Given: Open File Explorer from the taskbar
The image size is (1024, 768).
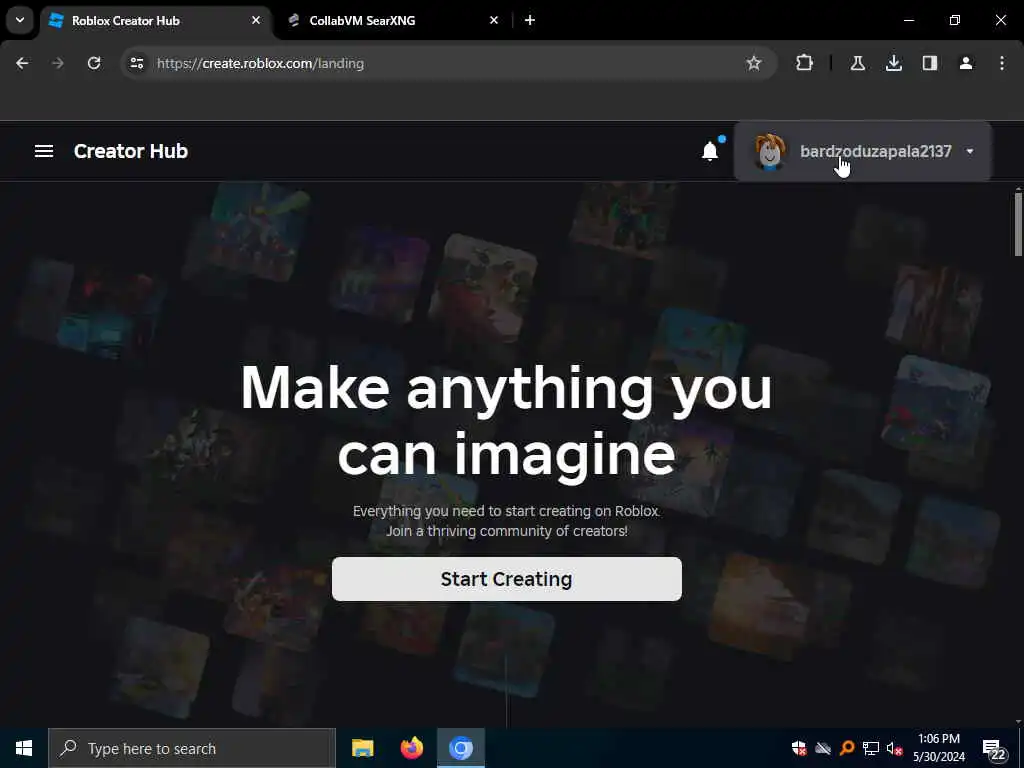Looking at the screenshot, I should [362, 748].
